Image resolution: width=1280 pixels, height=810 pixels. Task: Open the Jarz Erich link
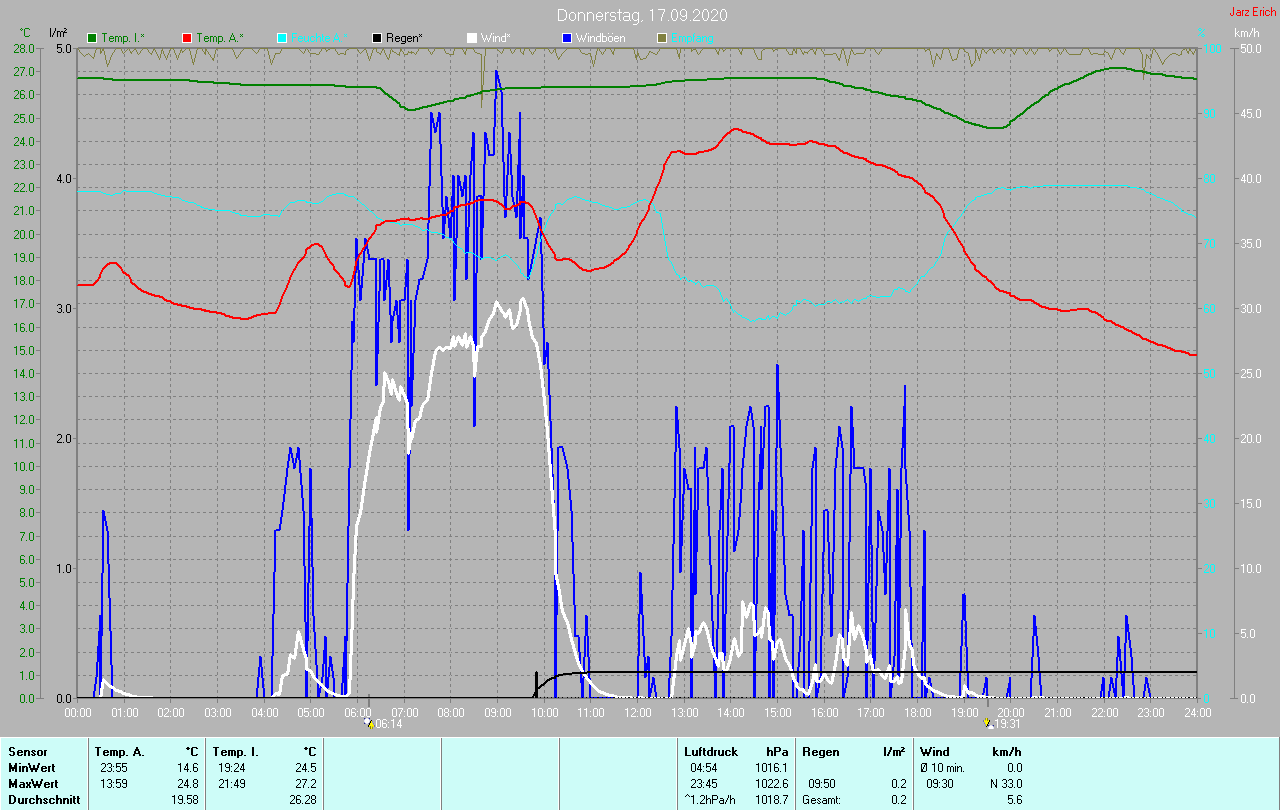[x=1252, y=12]
